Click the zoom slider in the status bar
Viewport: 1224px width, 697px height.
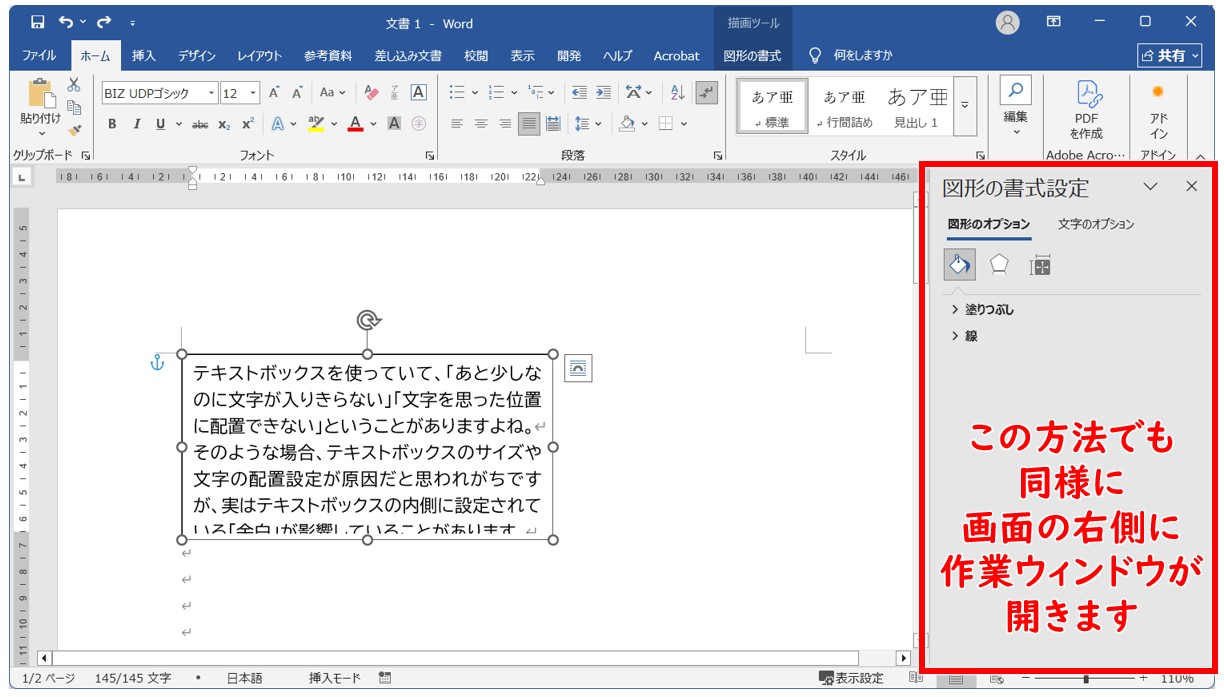pyautogui.click(x=1086, y=678)
